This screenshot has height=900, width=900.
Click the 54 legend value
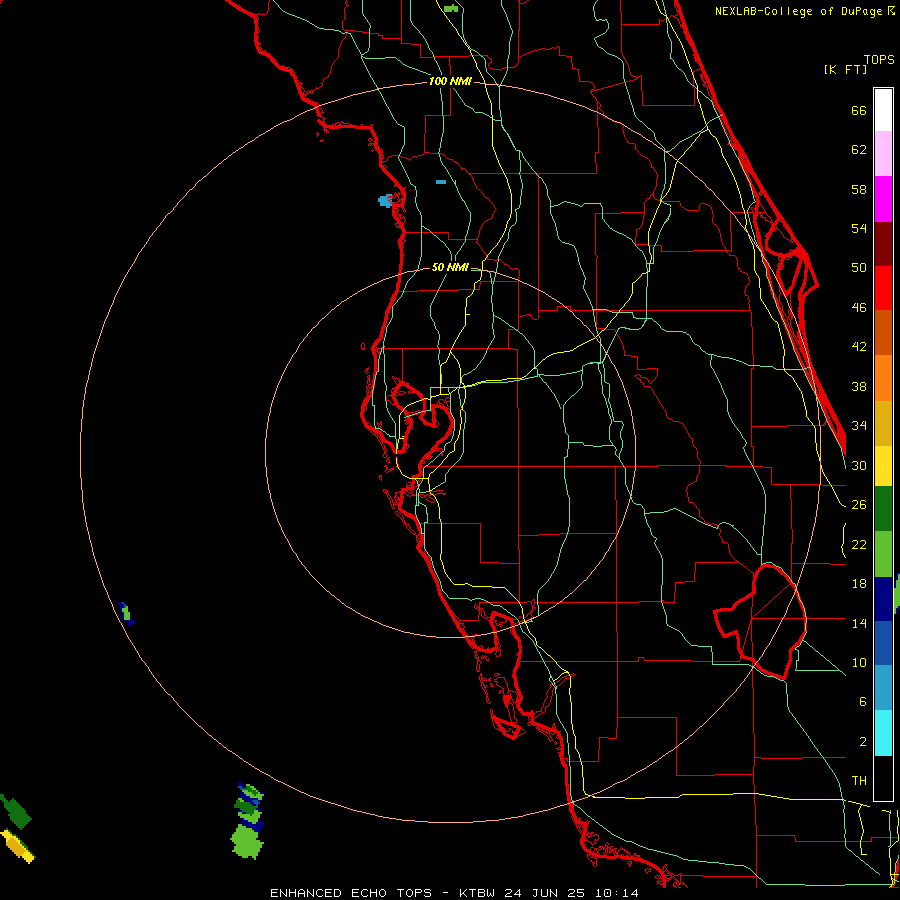point(859,228)
